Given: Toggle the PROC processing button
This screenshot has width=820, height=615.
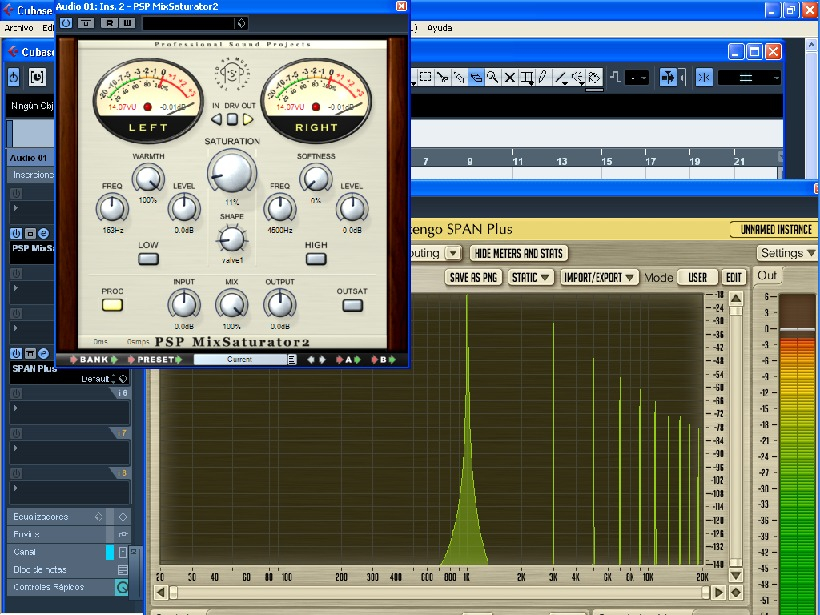Looking at the screenshot, I should click(112, 305).
